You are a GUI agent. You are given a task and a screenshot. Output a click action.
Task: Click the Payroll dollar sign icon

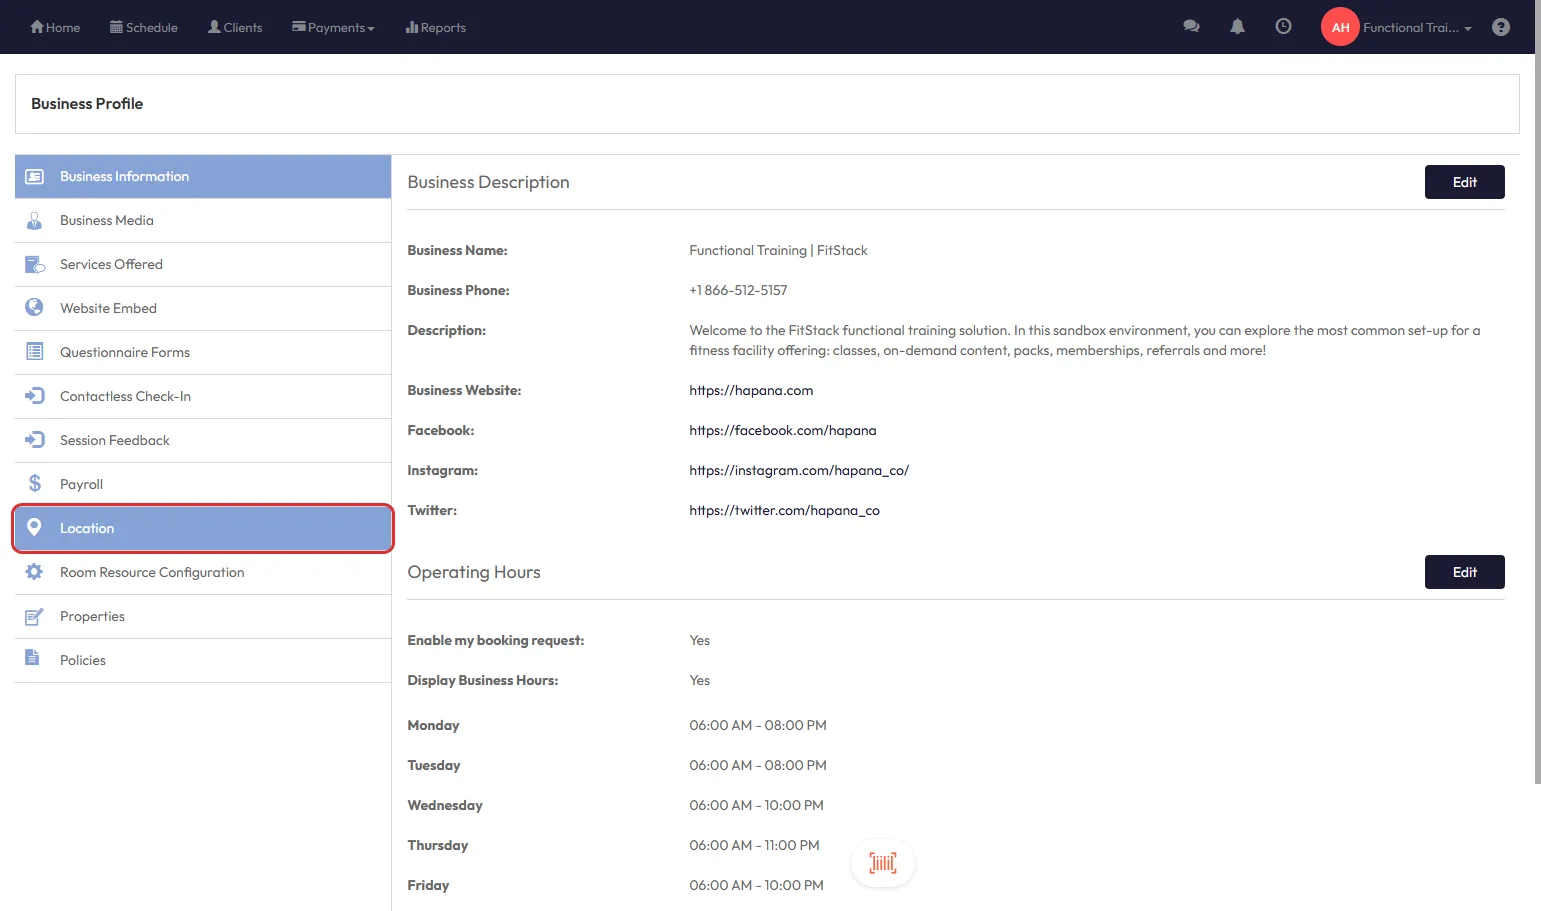tap(35, 484)
